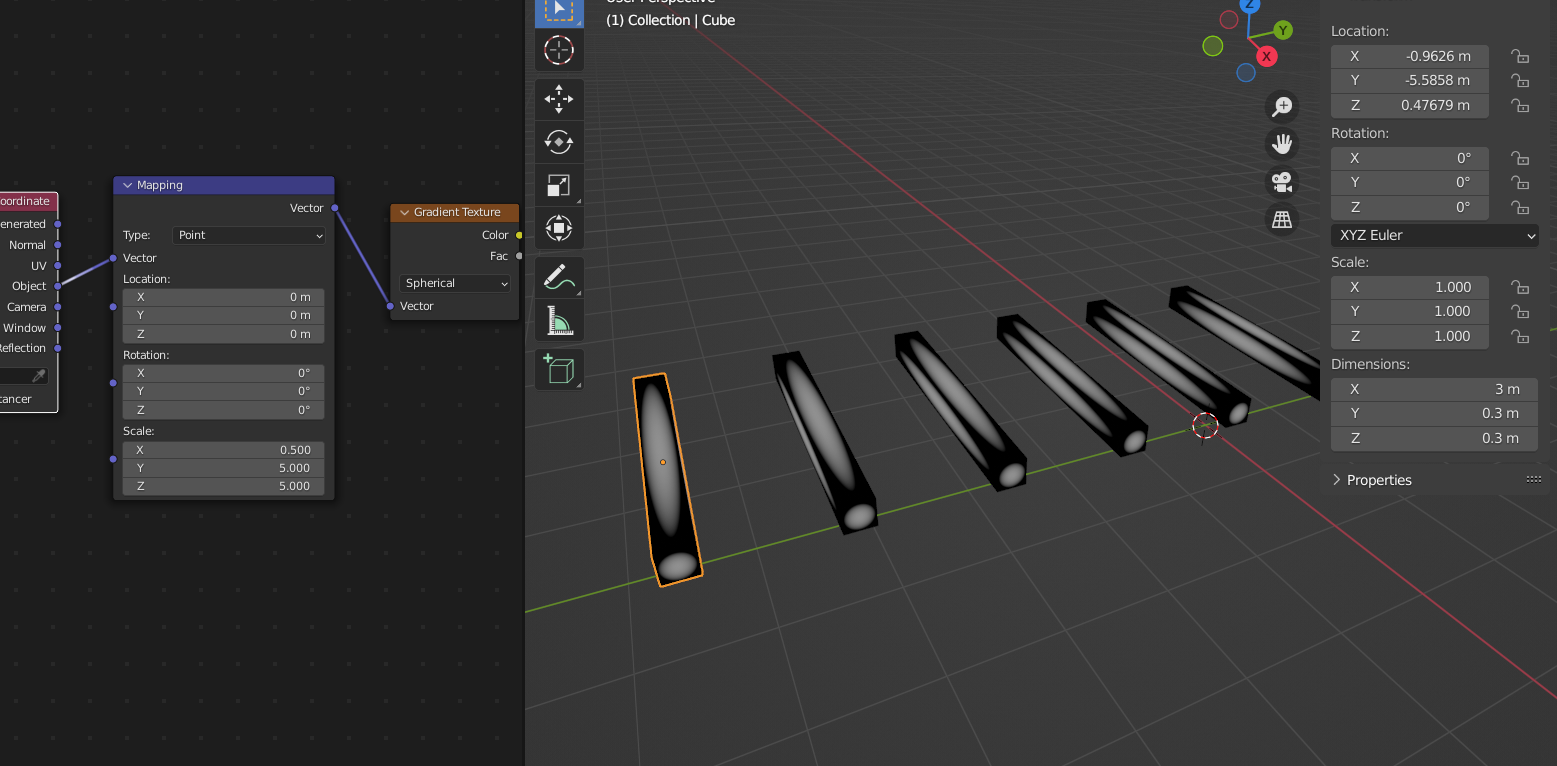Viewport: 1557px width, 766px height.
Task: Toggle orthographic view with the grid icon
Action: (1282, 219)
